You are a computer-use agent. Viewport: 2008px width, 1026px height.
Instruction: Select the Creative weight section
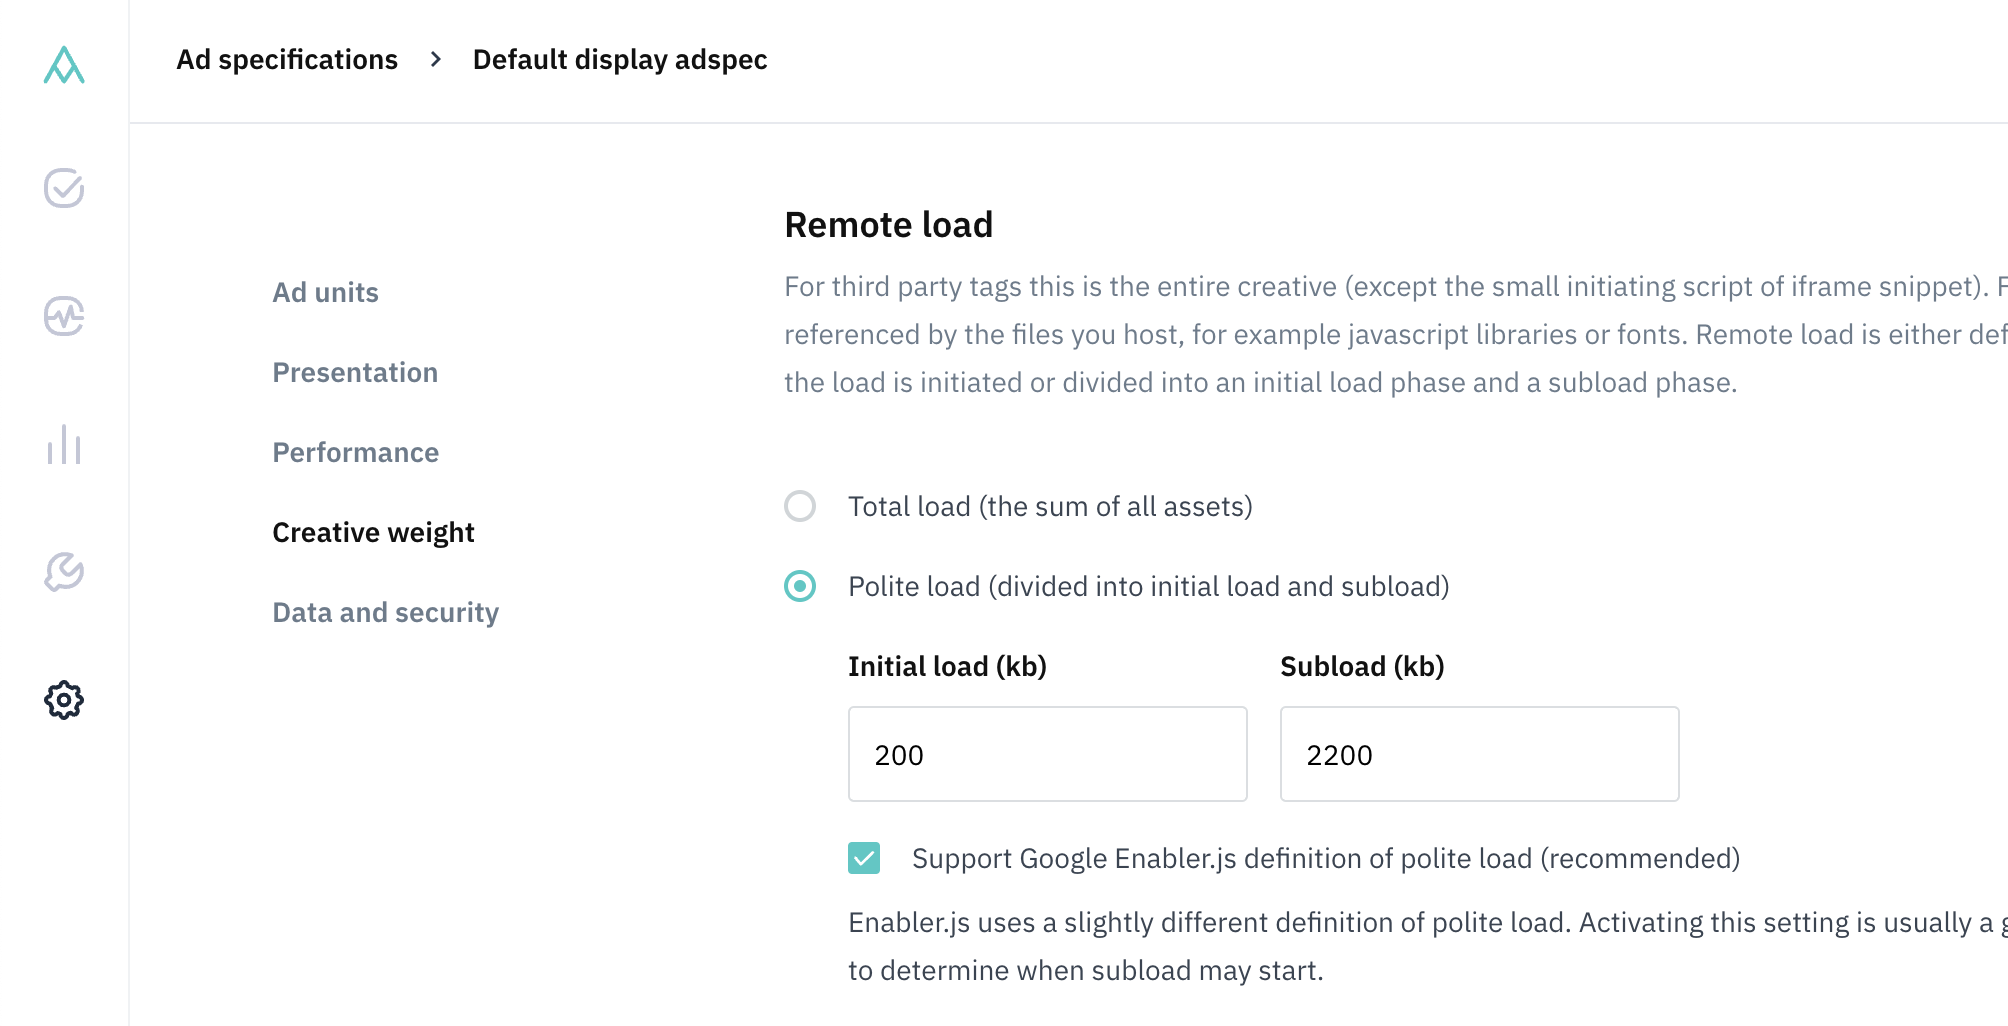coord(373,532)
